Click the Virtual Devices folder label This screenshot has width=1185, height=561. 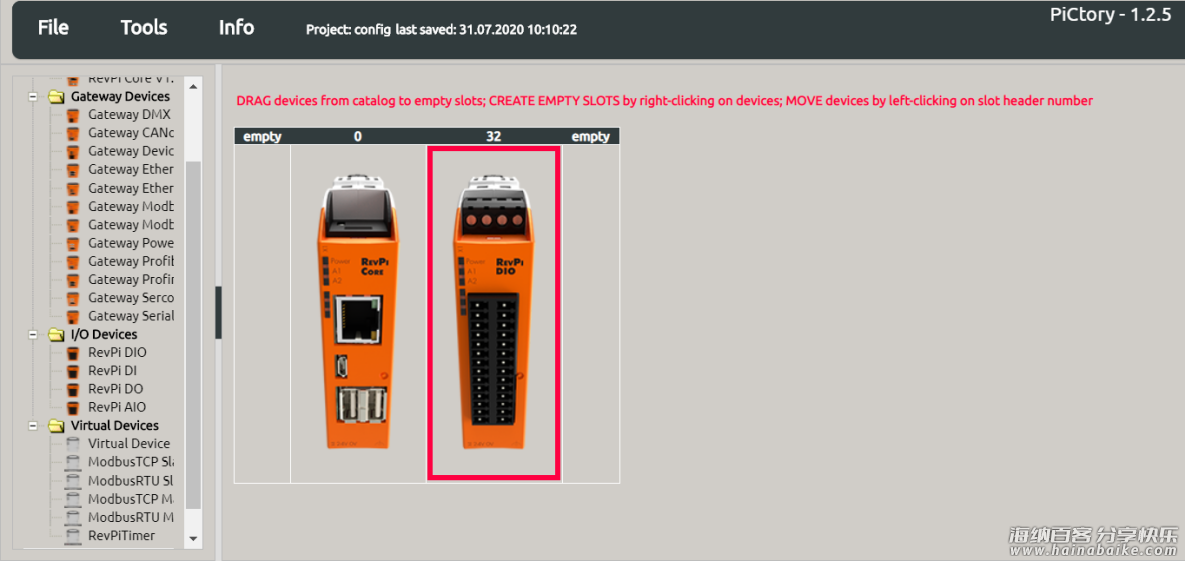tap(115, 426)
